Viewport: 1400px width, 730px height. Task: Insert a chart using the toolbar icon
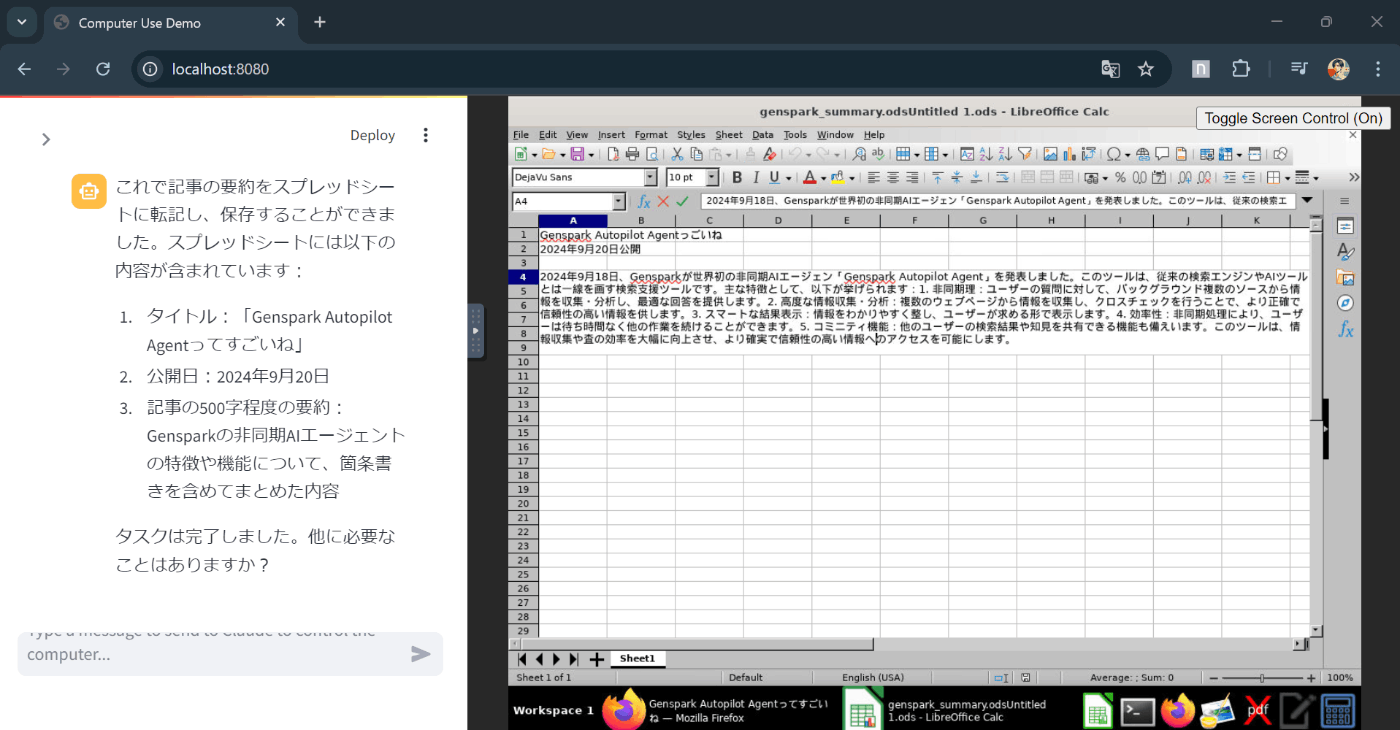point(1069,154)
